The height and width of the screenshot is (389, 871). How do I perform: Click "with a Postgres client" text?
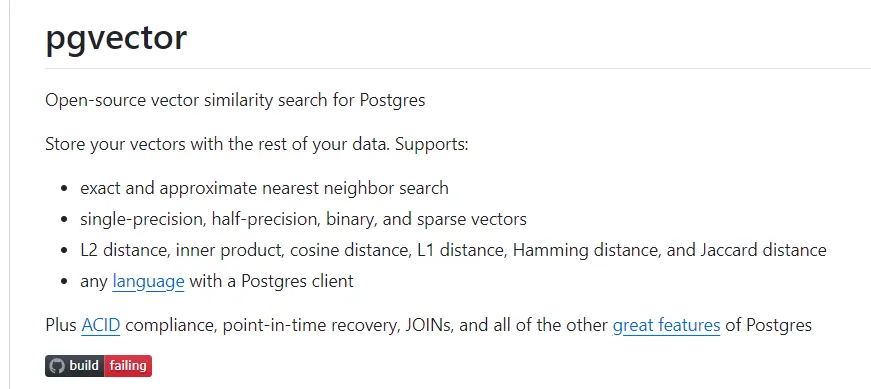point(271,281)
